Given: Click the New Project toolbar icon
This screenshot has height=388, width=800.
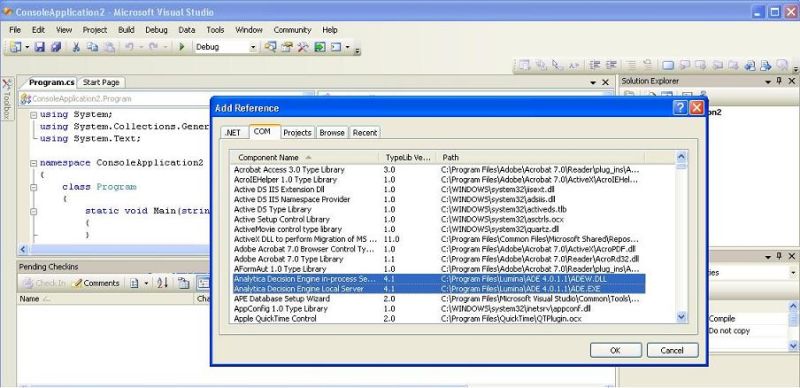Looking at the screenshot, I should coord(15,47).
